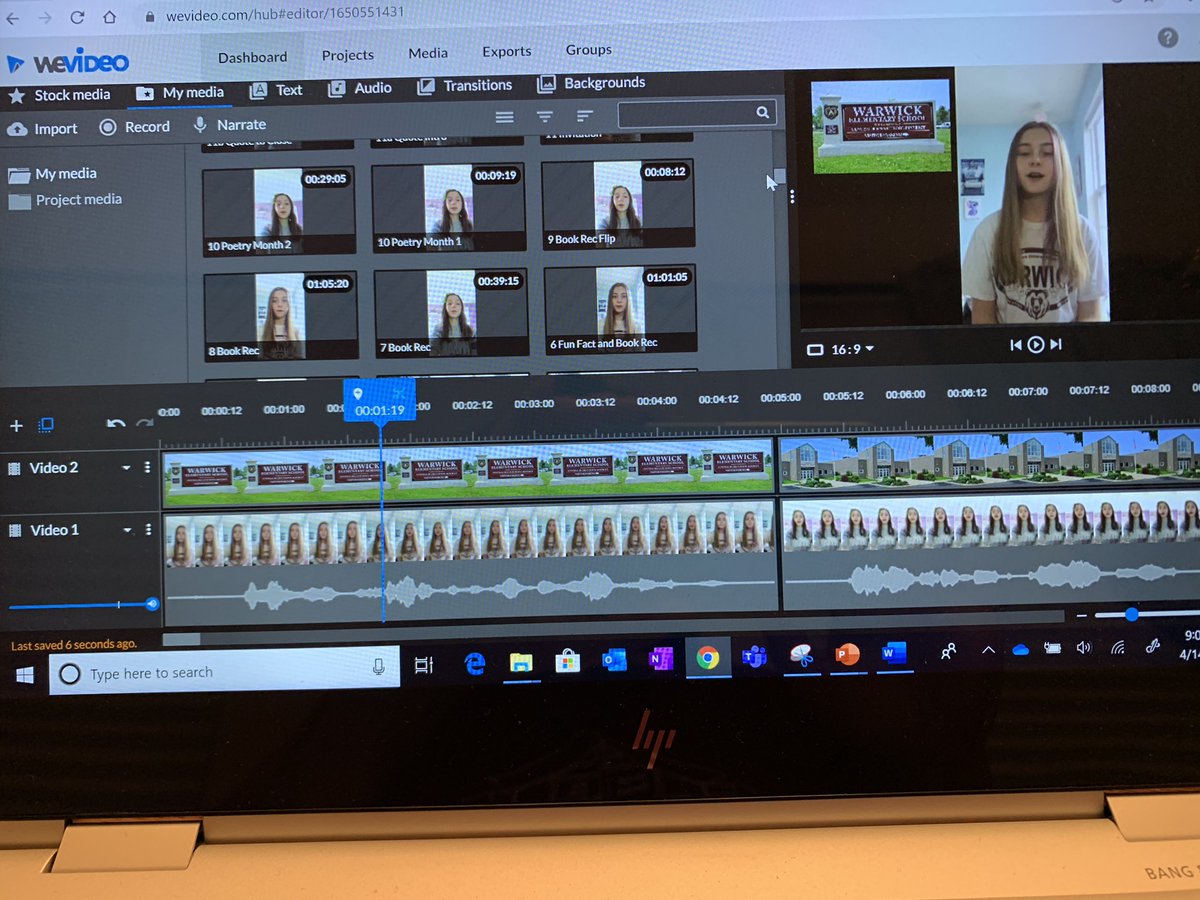Viewport: 1200px width, 900px height.
Task: Click the search magnifier icon
Action: (x=762, y=113)
